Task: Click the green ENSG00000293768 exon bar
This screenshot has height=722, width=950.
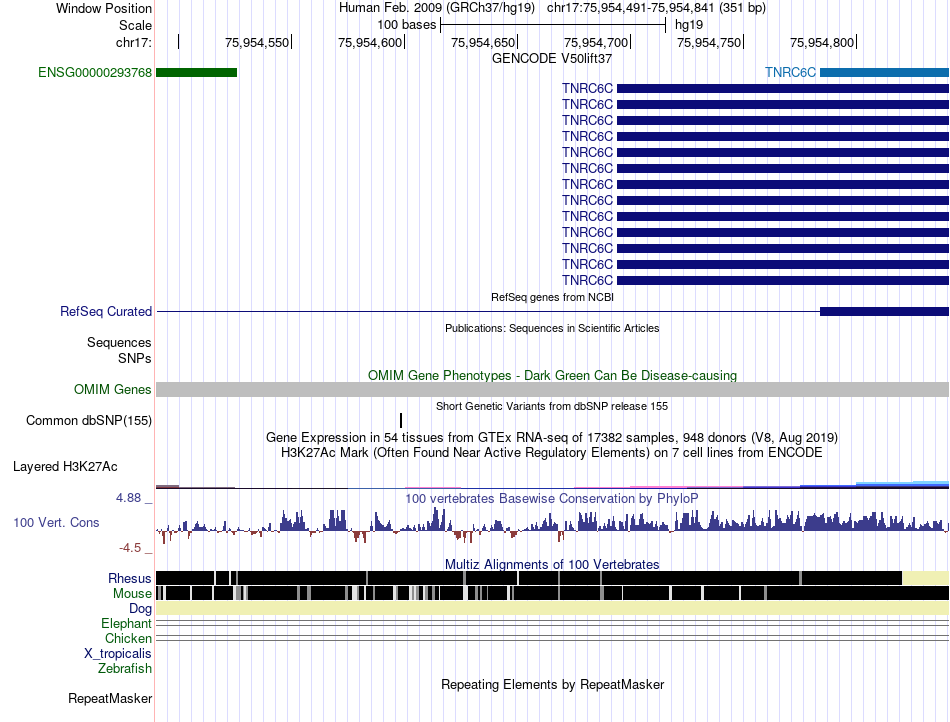Action: 196,73
